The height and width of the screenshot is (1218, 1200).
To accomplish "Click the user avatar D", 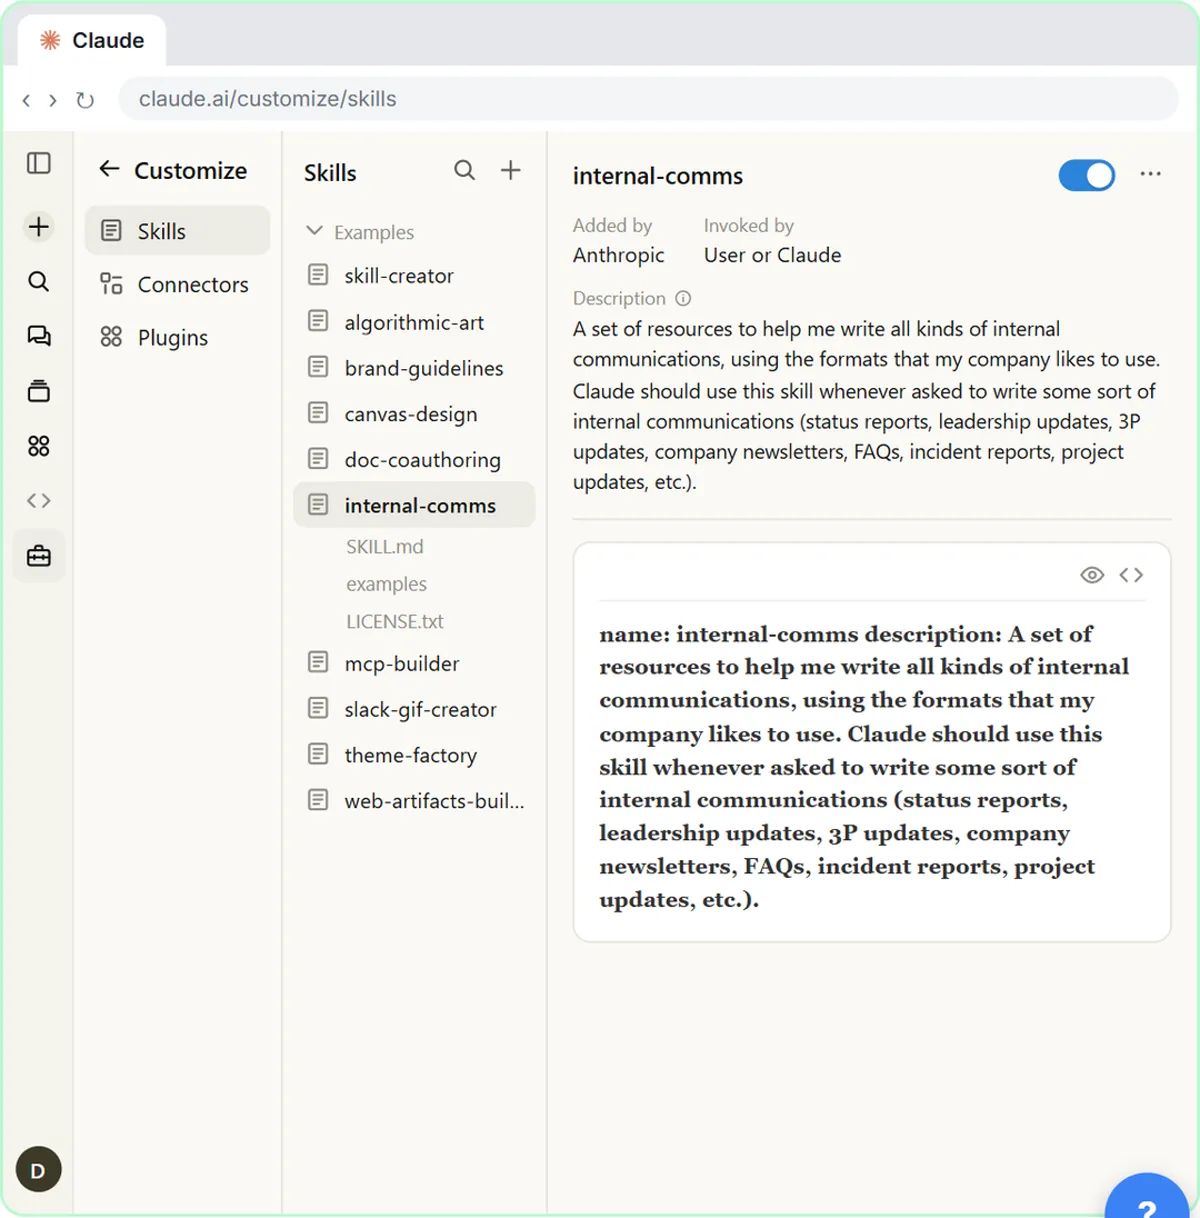I will coord(39,1170).
